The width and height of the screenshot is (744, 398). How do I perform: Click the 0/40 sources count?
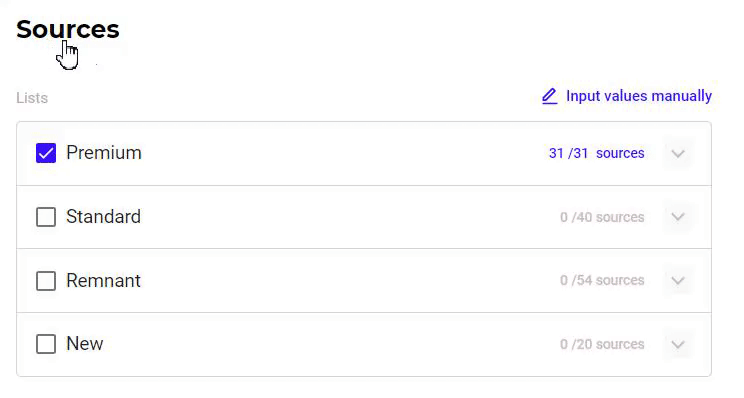coord(602,217)
